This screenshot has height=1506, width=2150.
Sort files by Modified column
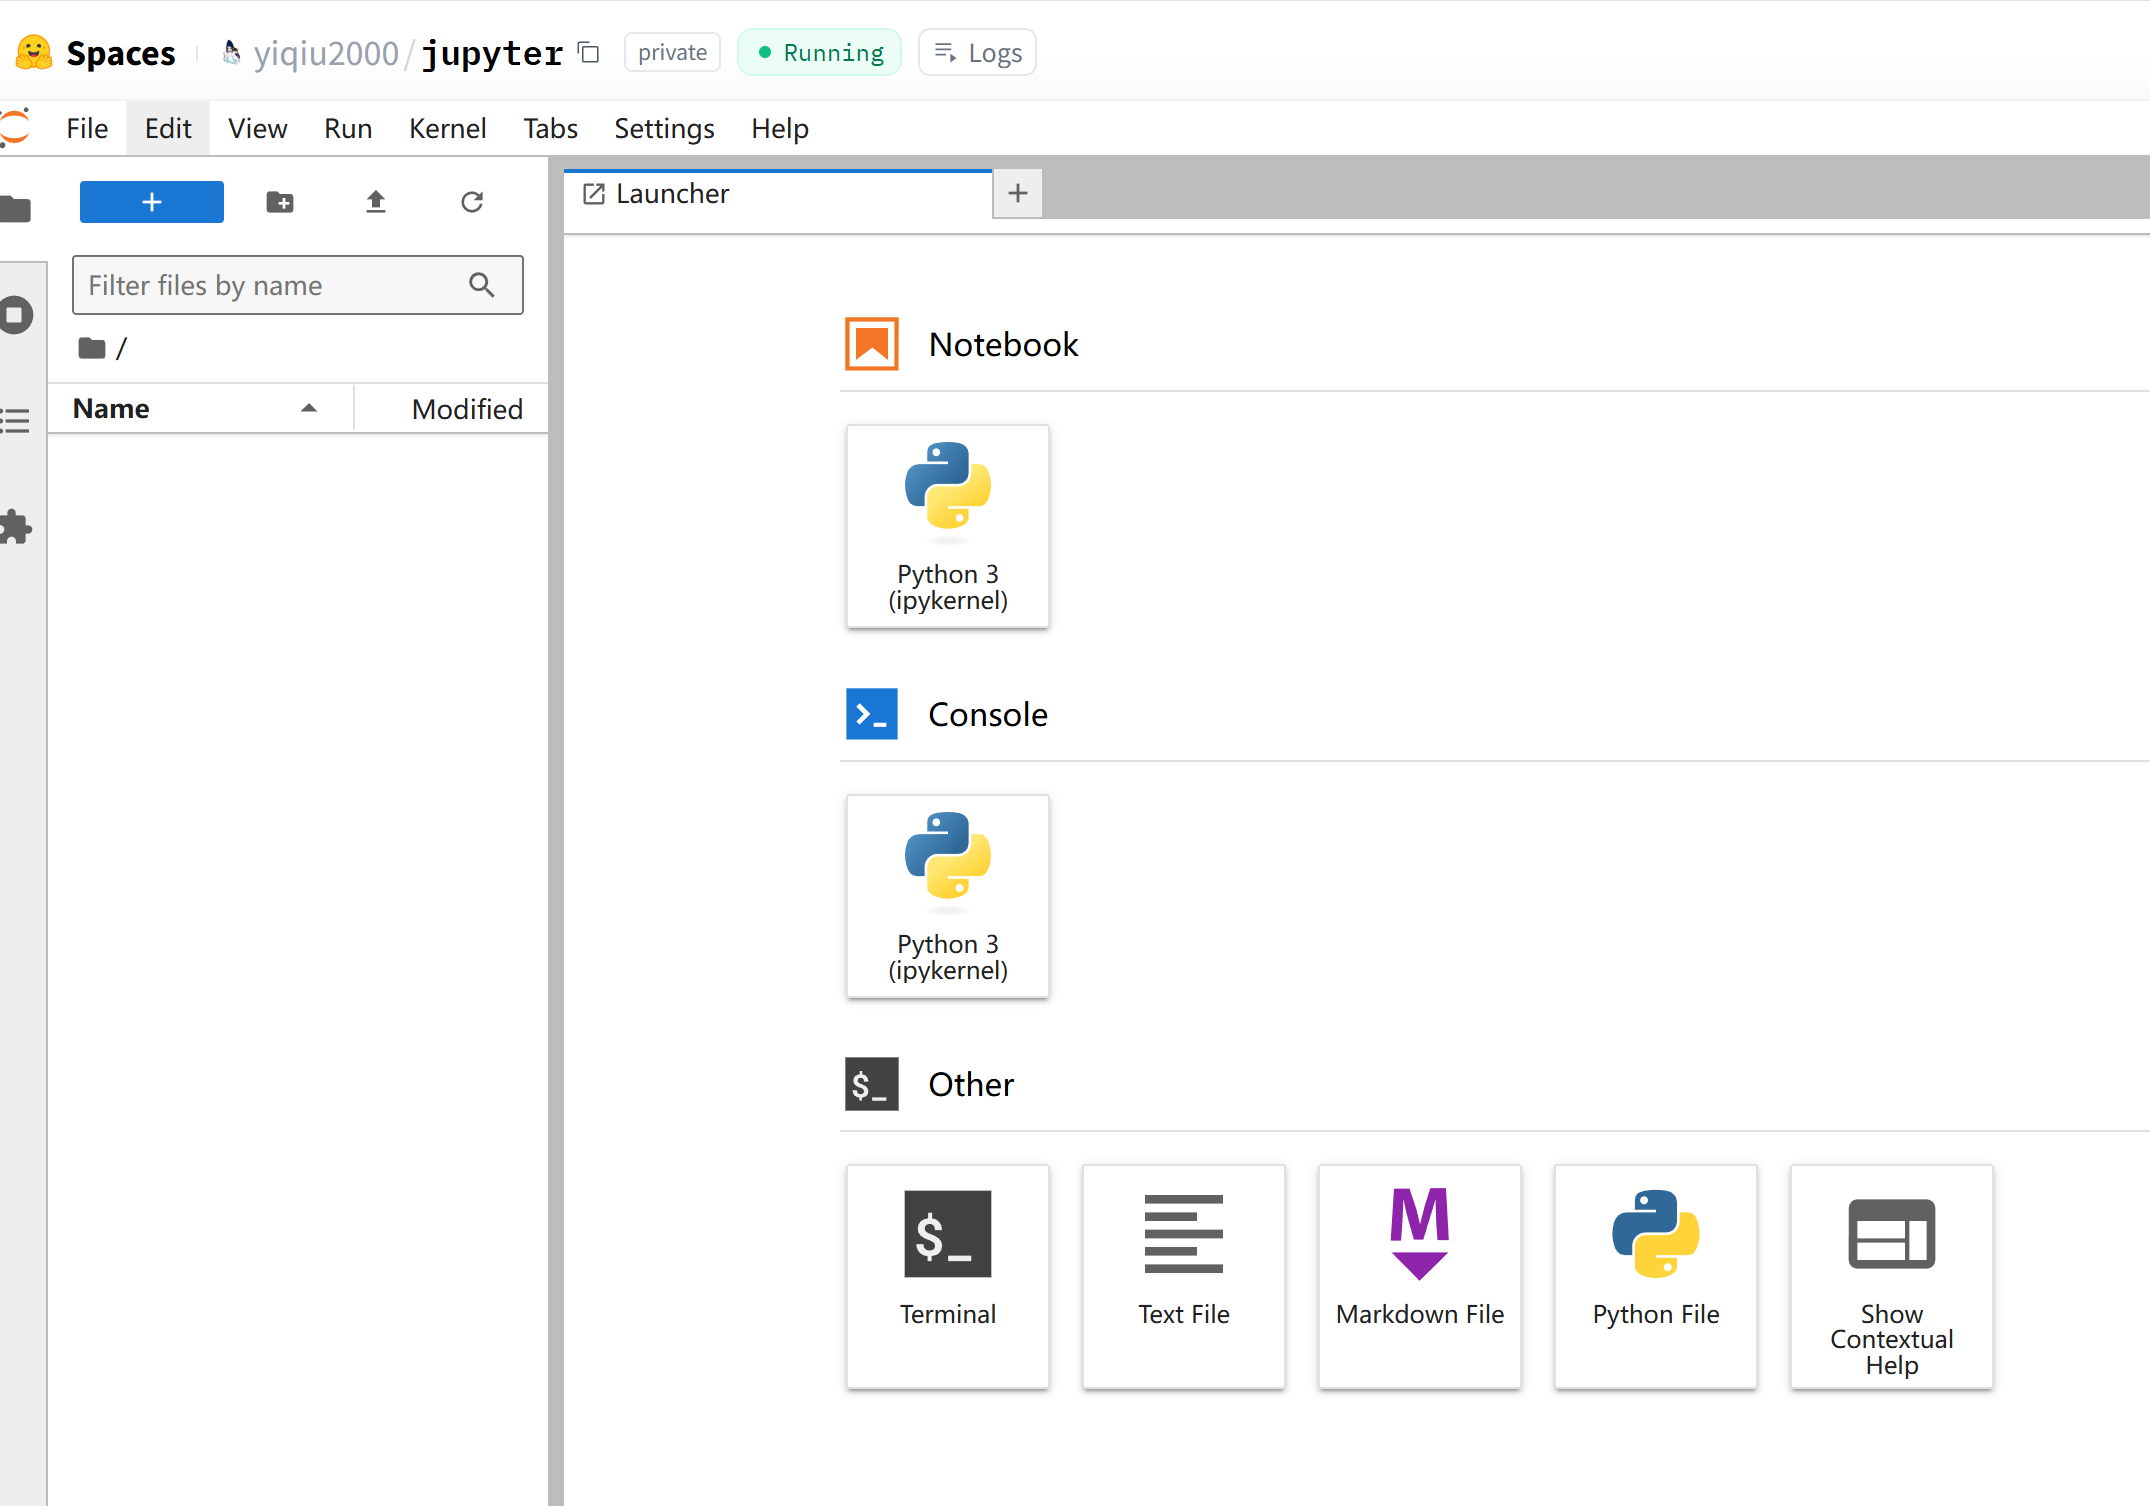(452, 408)
